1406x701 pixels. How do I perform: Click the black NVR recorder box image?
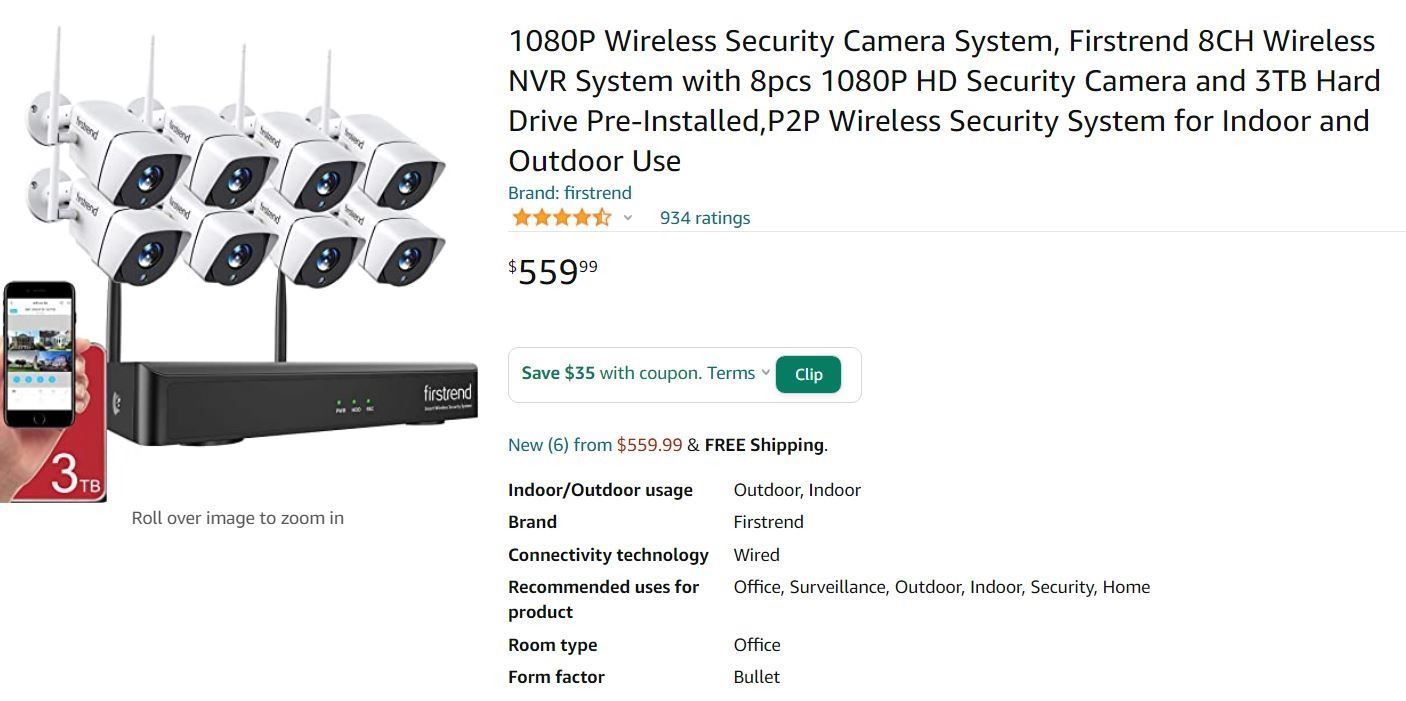tap(290, 400)
